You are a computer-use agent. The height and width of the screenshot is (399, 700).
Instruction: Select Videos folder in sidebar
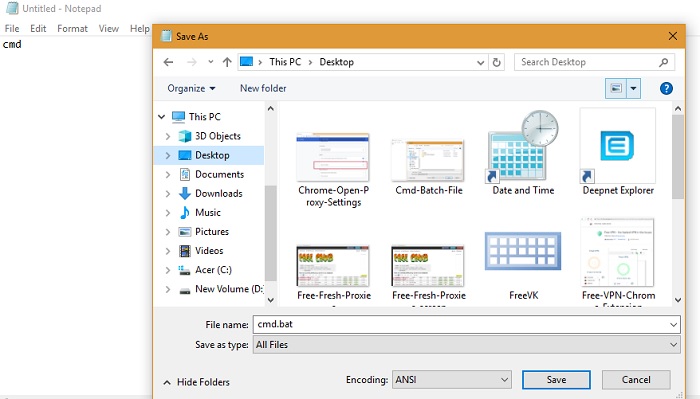(201, 251)
